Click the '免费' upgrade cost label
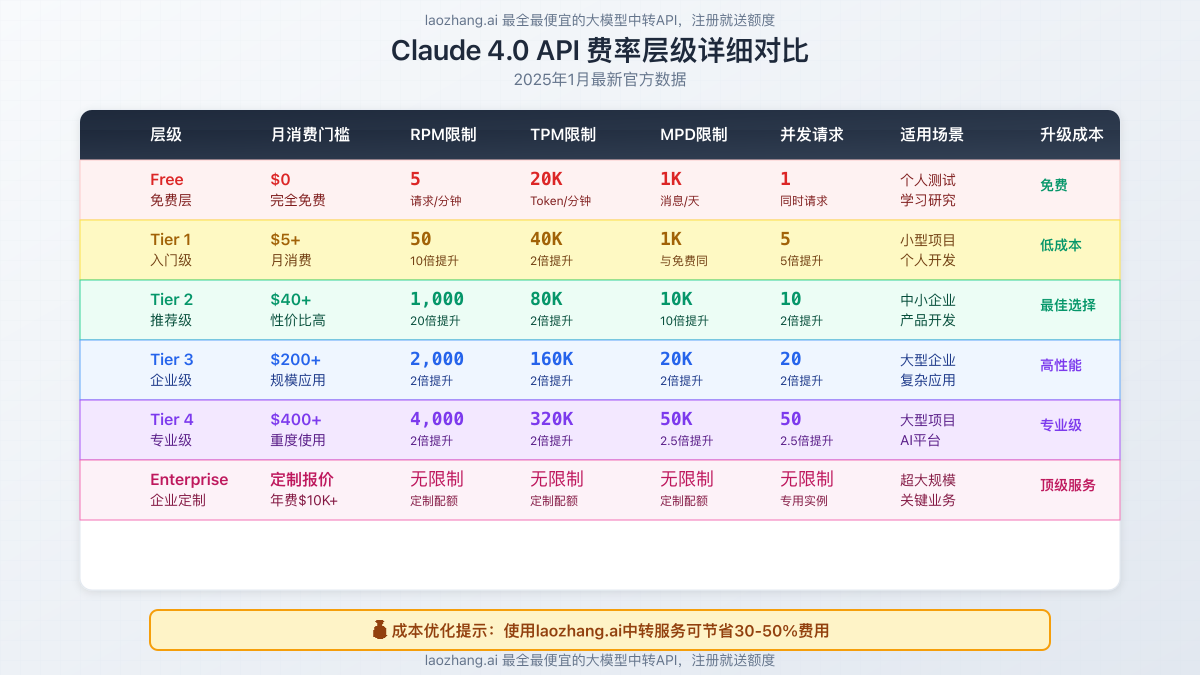The width and height of the screenshot is (1200, 675). tap(1054, 185)
